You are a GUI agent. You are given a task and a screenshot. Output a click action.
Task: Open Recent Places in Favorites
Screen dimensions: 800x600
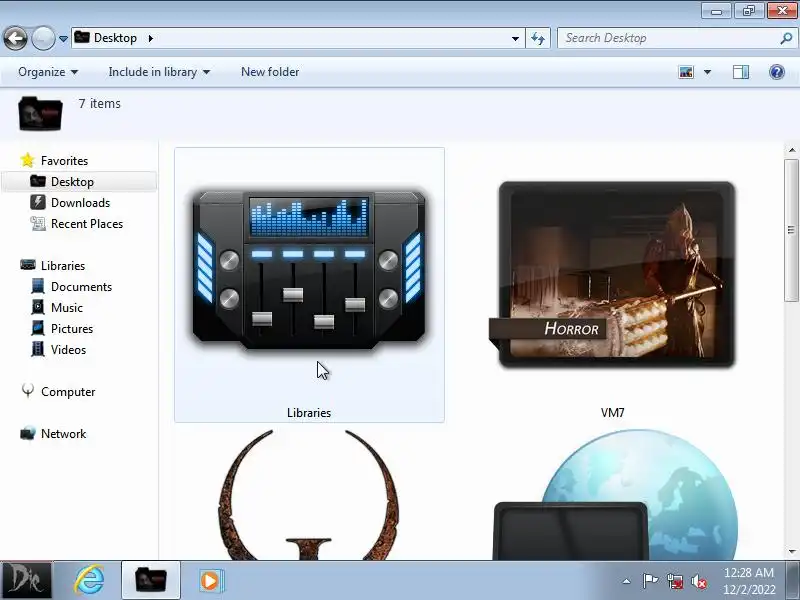click(x=87, y=223)
